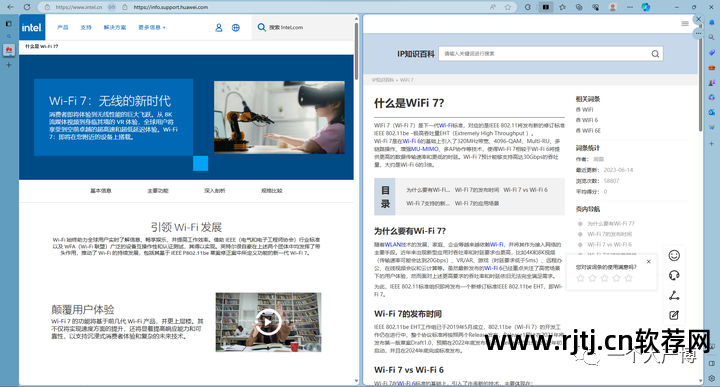Open the split pane more options ellipsis
This screenshot has height=387, width=720.
tap(698, 33)
